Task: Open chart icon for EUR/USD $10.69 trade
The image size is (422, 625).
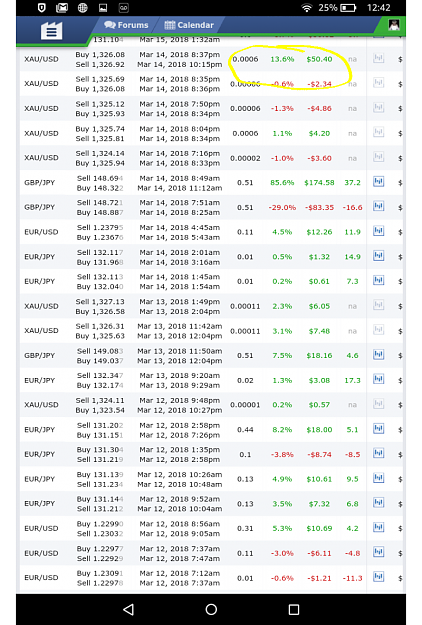Action: coord(378,528)
